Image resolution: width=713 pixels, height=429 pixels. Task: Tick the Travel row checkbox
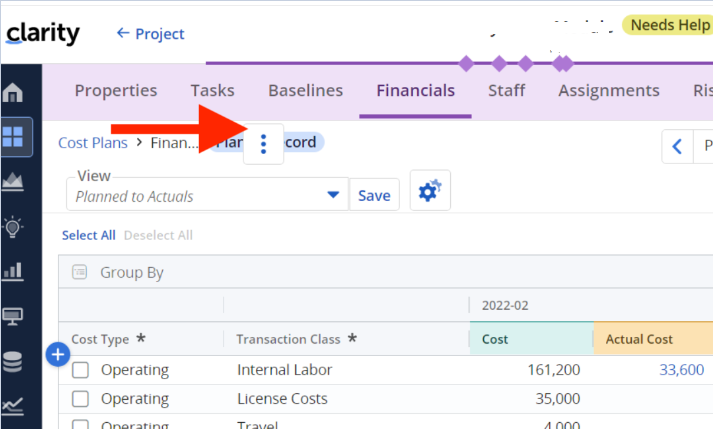[81, 425]
